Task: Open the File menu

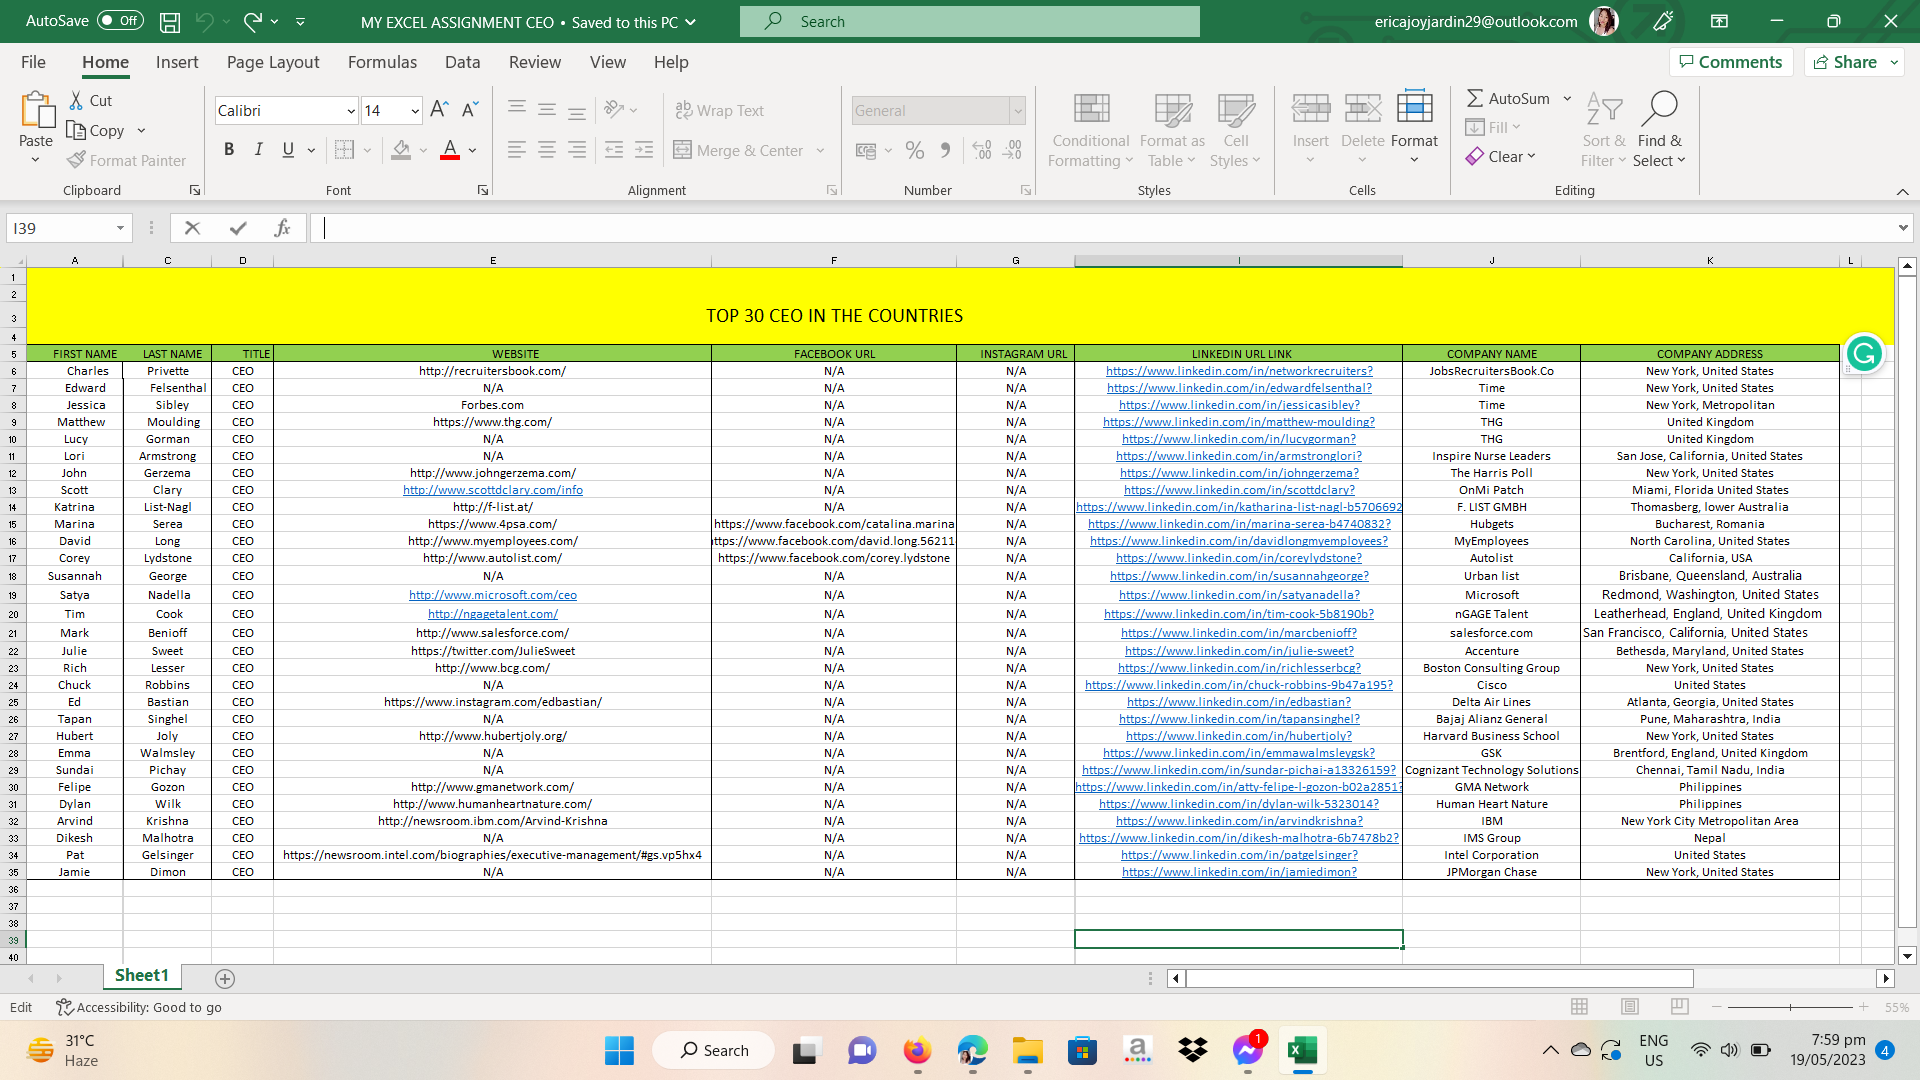Action: pos(33,62)
